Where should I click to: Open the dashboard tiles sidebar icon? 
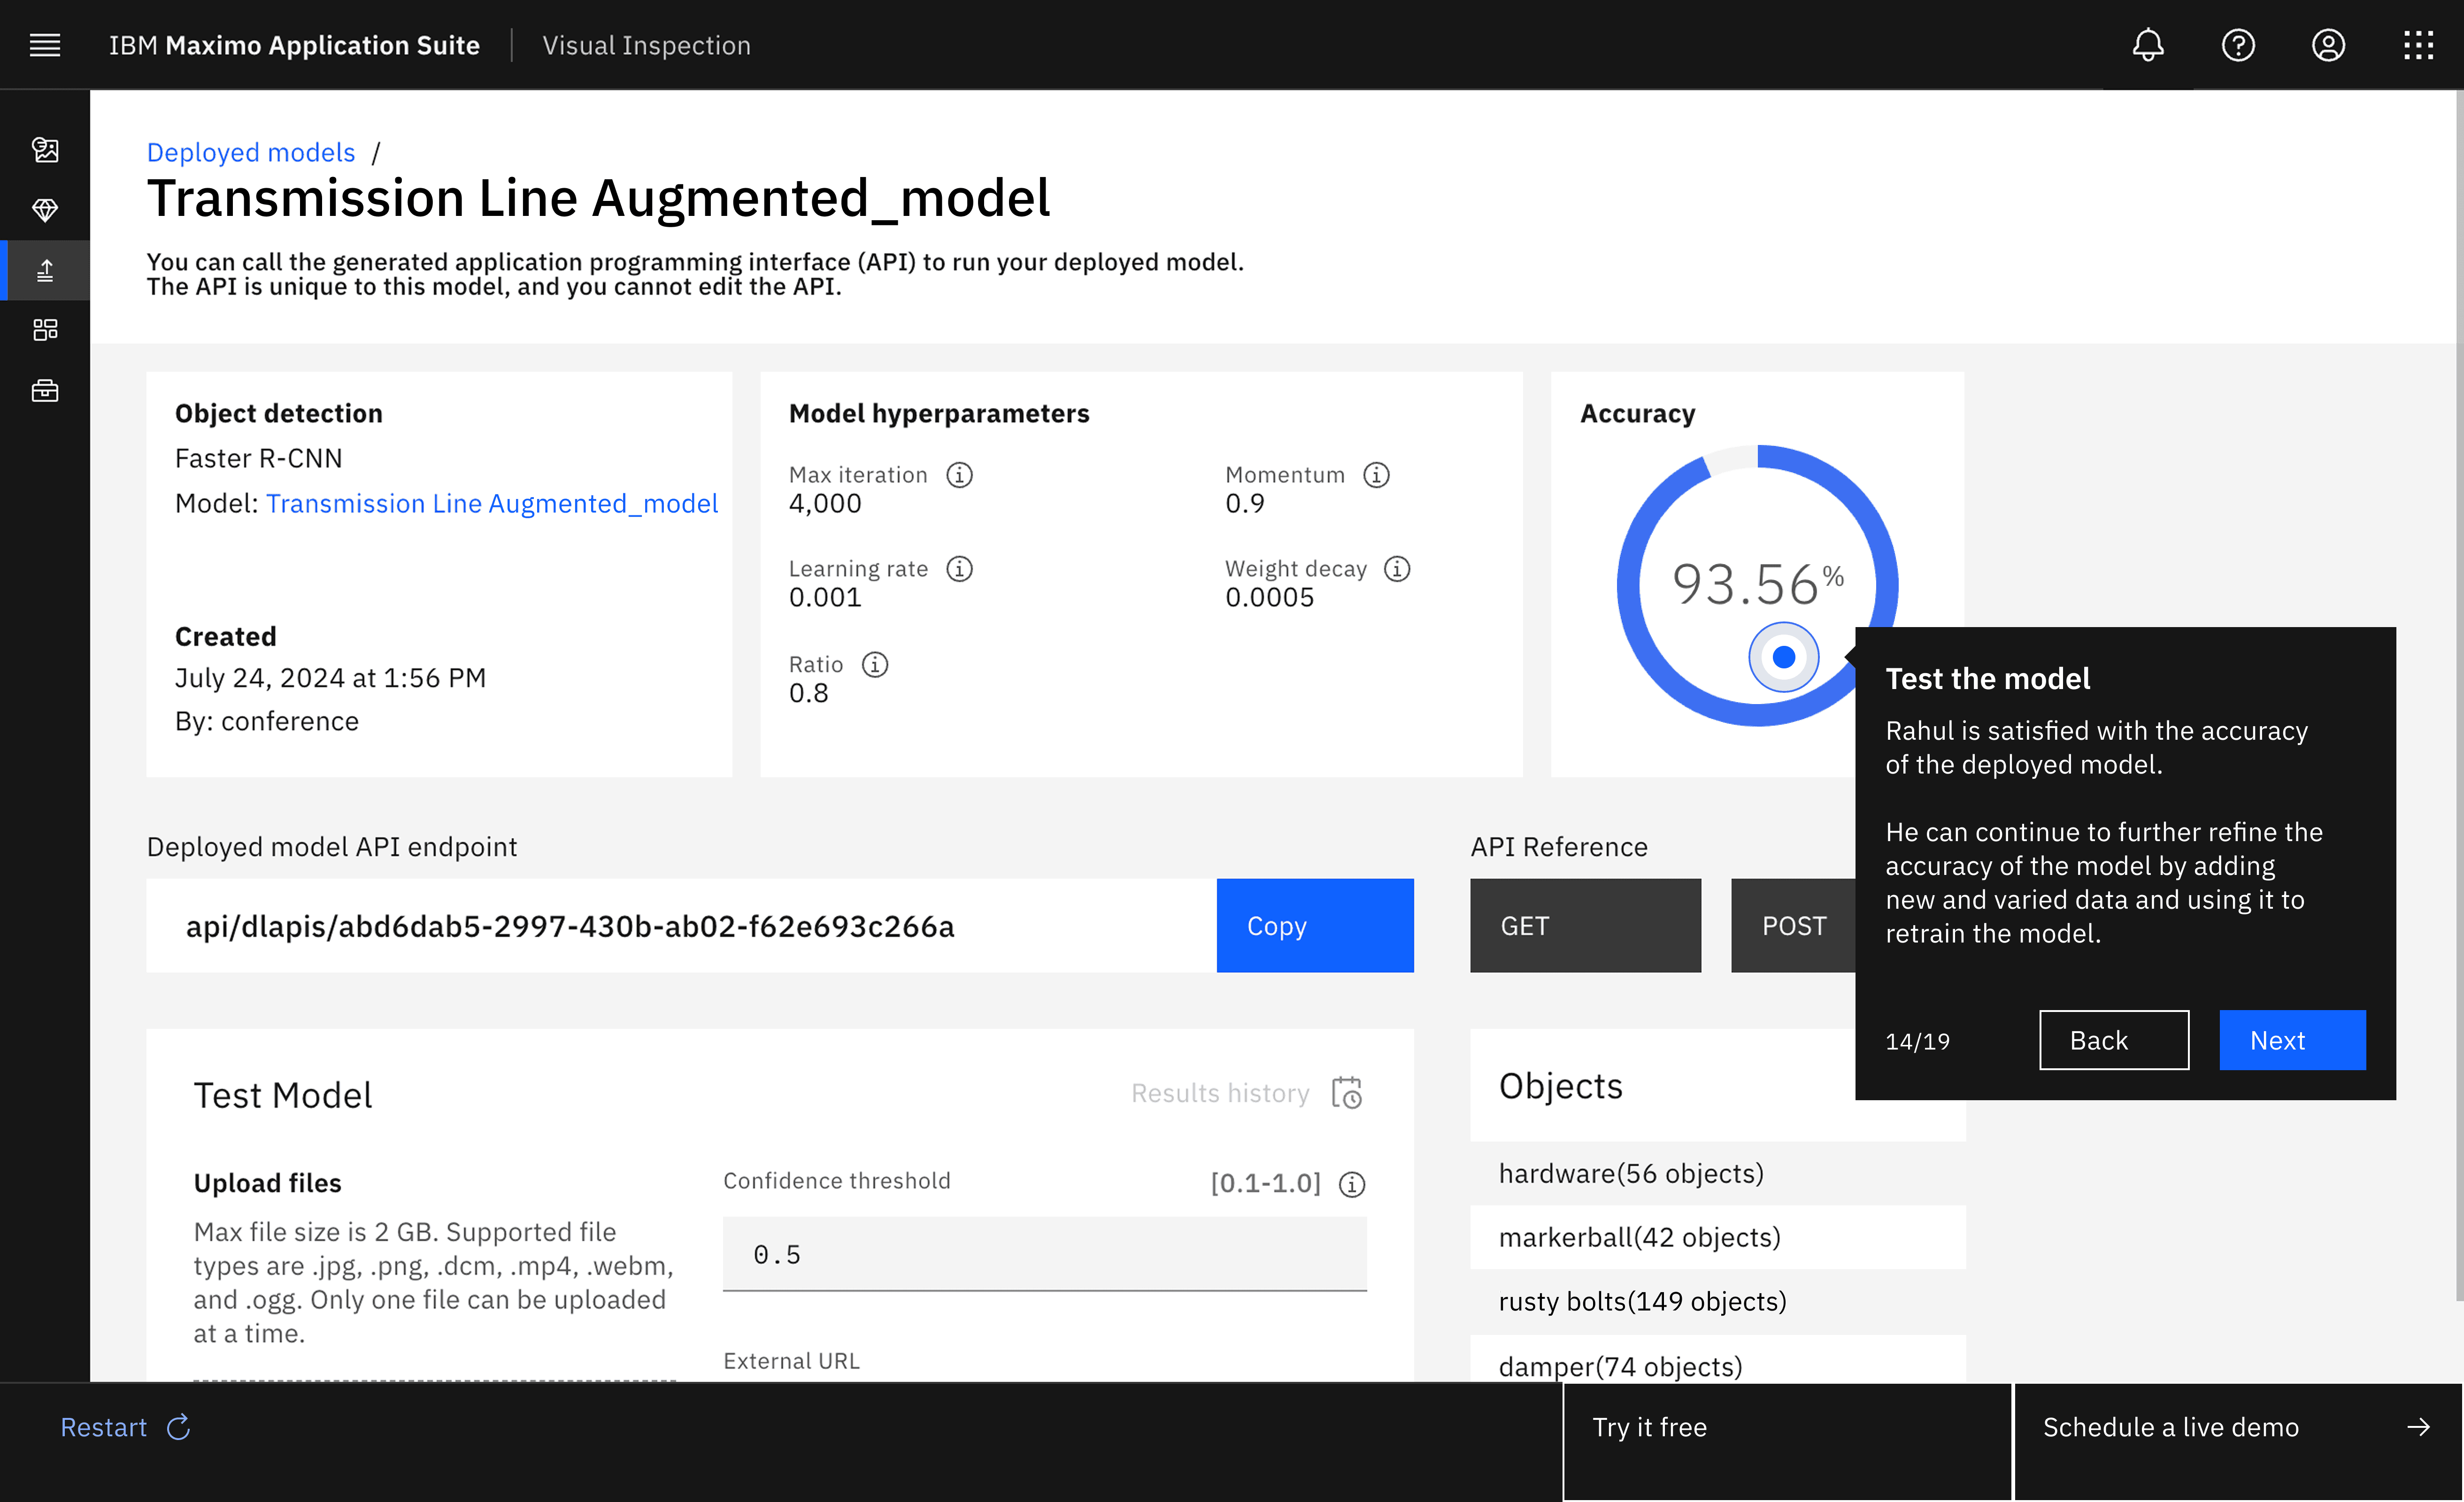45,330
